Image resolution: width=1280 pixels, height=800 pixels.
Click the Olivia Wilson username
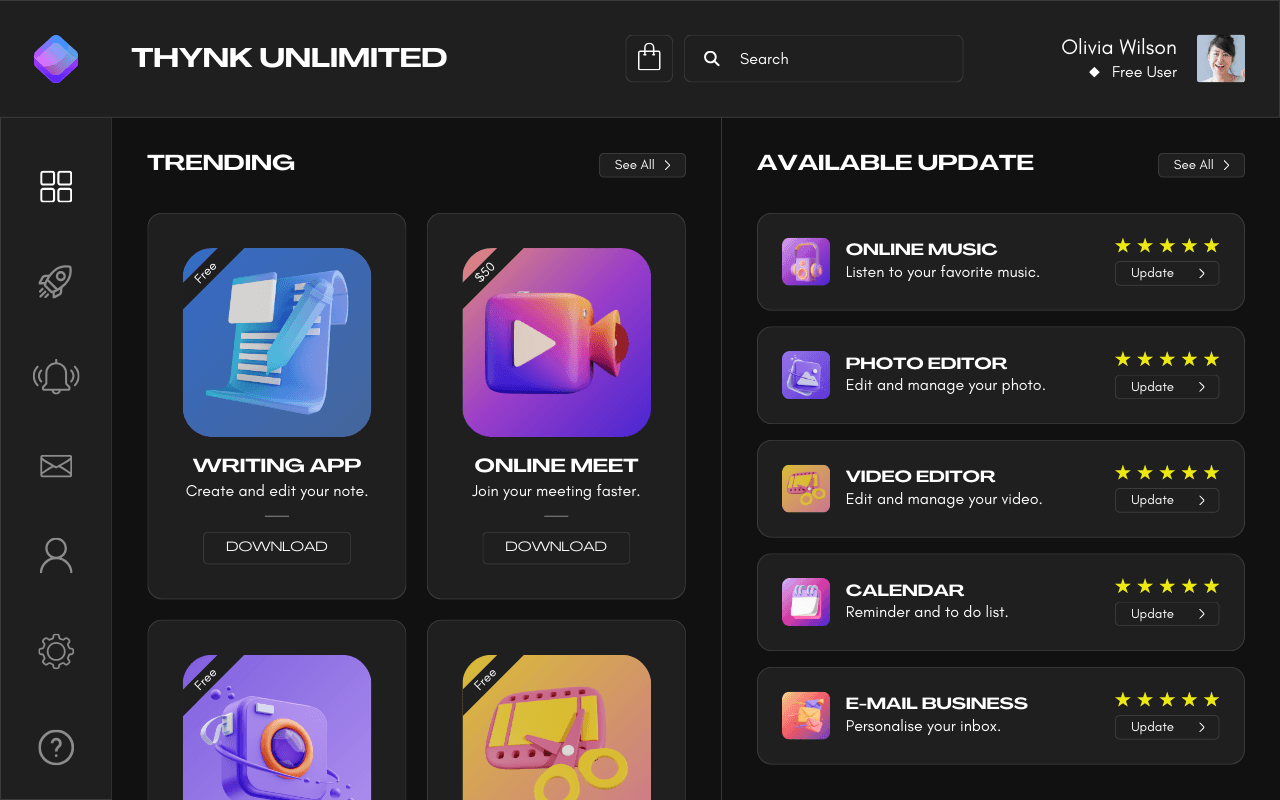tap(1119, 47)
